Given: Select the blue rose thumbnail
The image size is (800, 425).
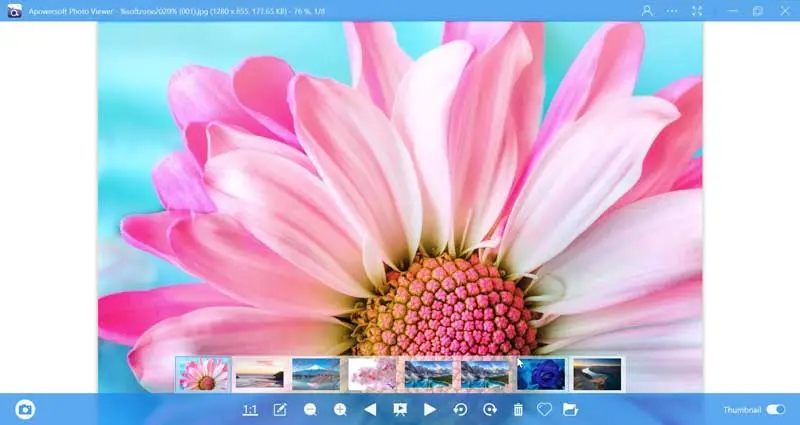Looking at the screenshot, I should coord(541,374).
